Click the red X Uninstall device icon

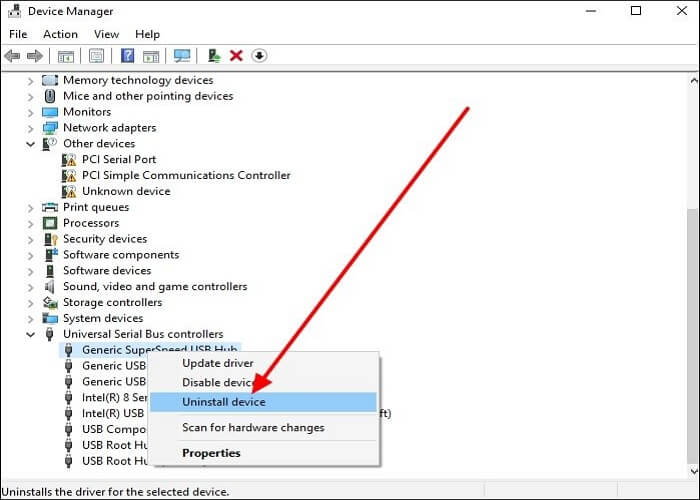pyautogui.click(x=236, y=56)
